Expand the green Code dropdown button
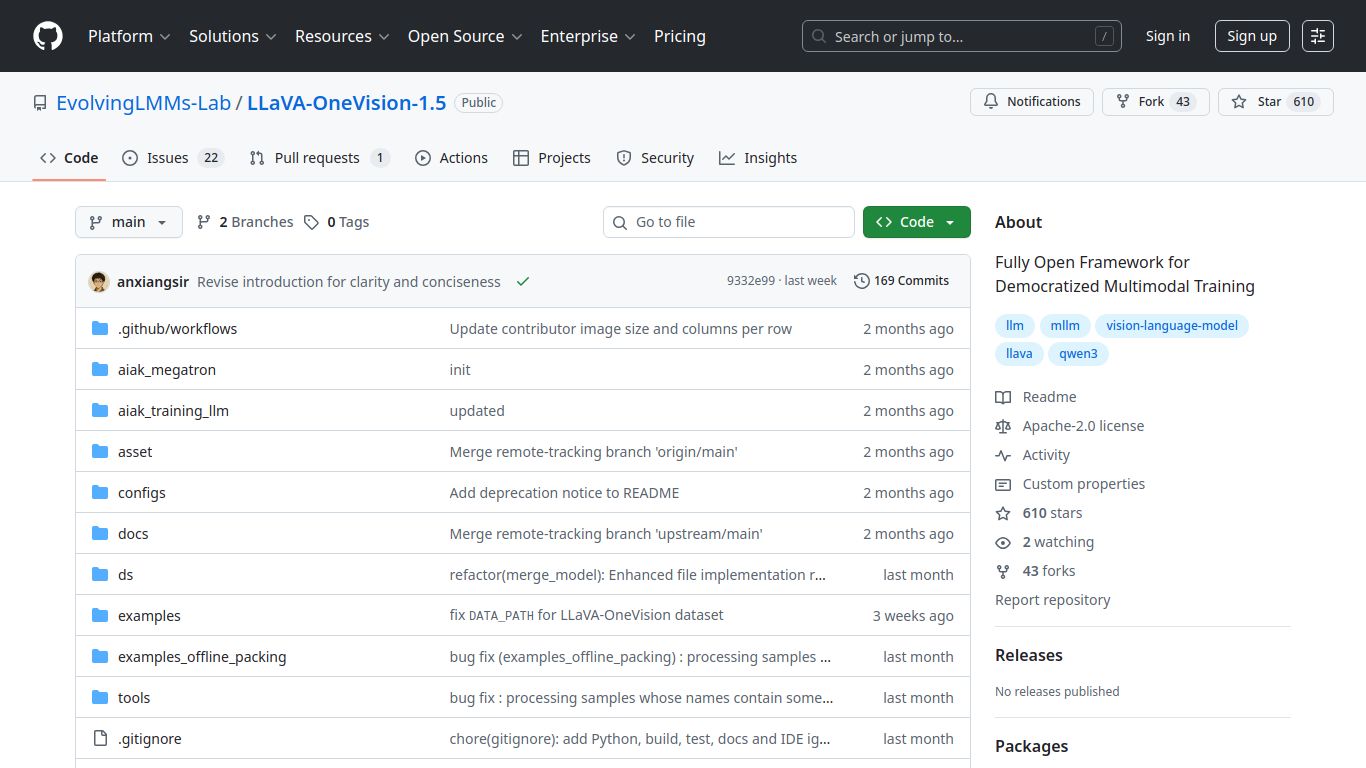 916,222
